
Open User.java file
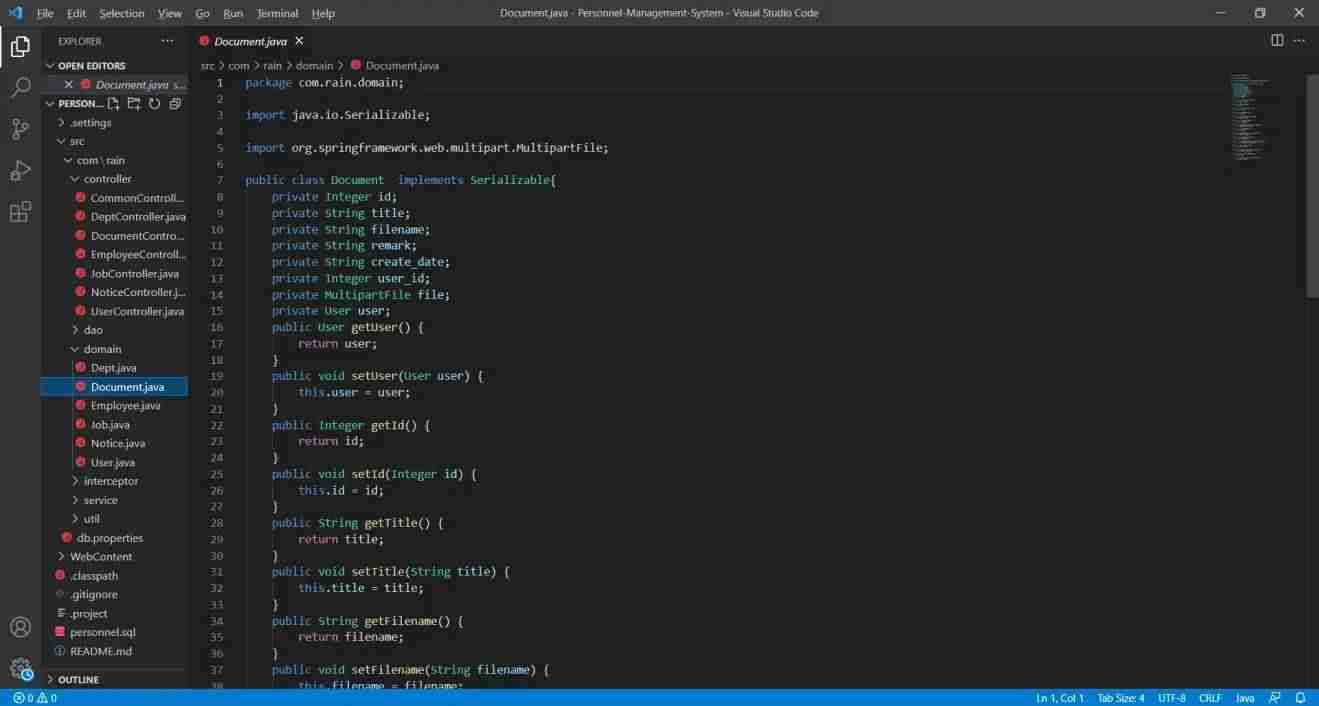[x=112, y=462]
